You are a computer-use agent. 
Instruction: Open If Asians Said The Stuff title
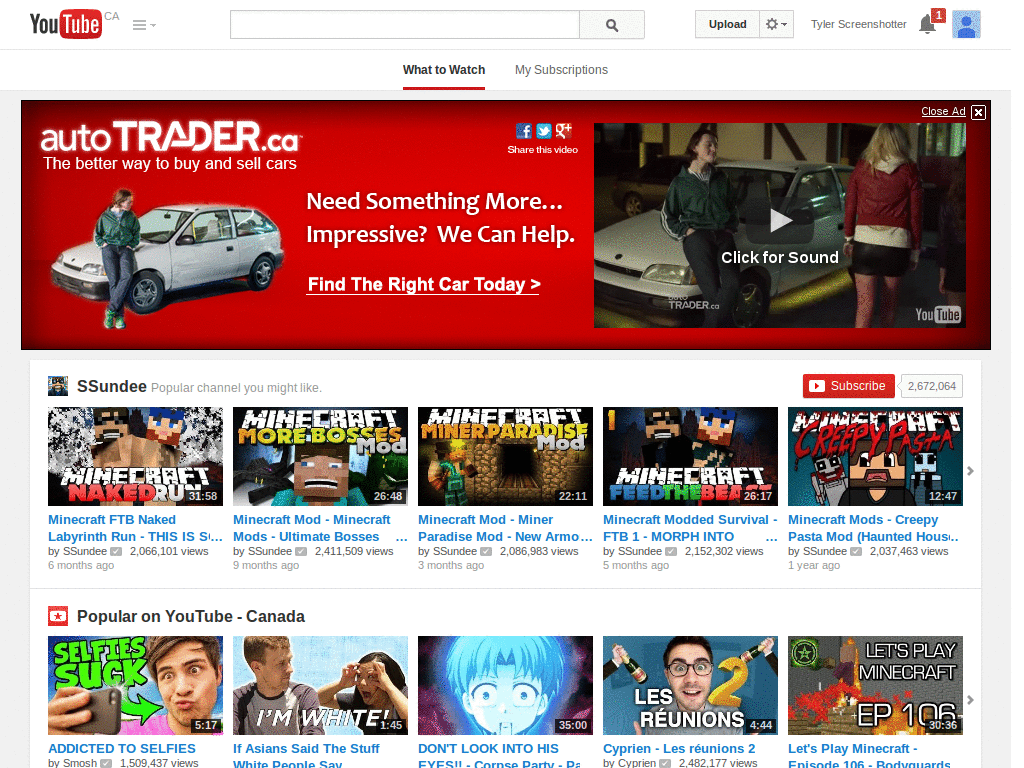306,755
